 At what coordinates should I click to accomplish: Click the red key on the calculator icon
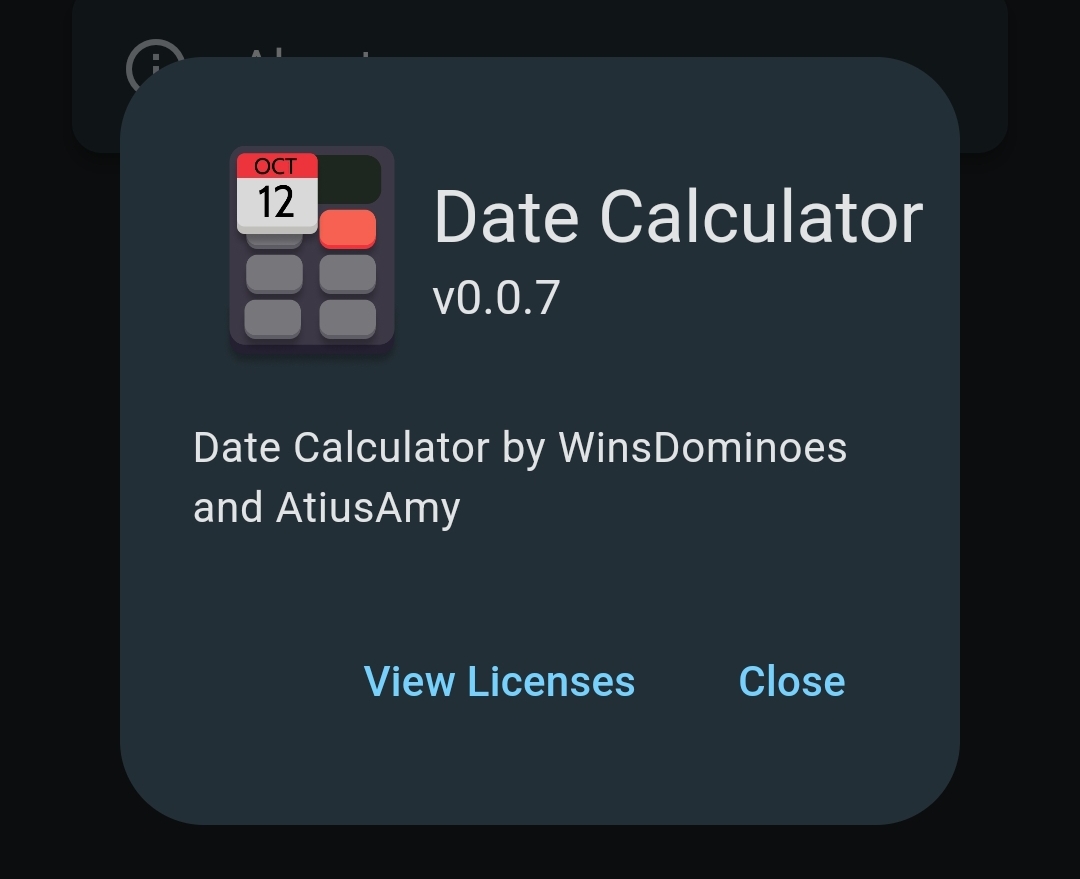coord(348,229)
